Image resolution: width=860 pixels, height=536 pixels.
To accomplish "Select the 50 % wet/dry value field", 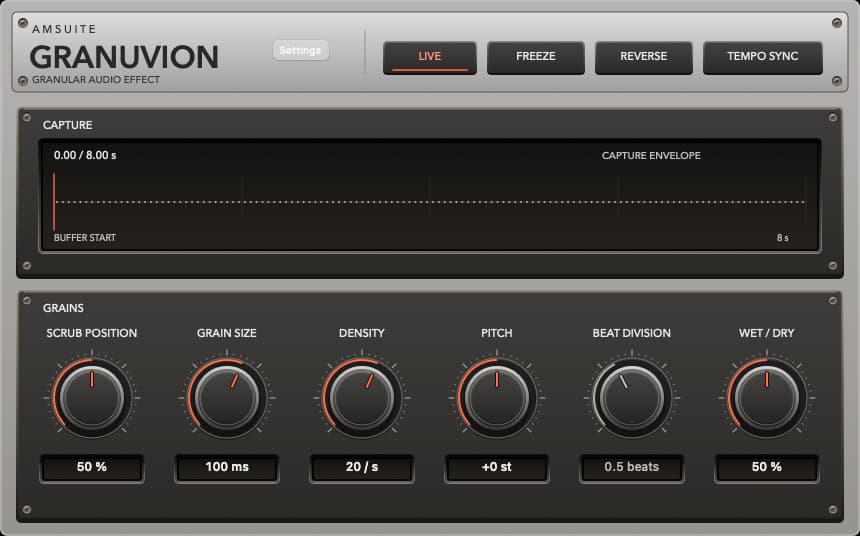I will click(767, 467).
